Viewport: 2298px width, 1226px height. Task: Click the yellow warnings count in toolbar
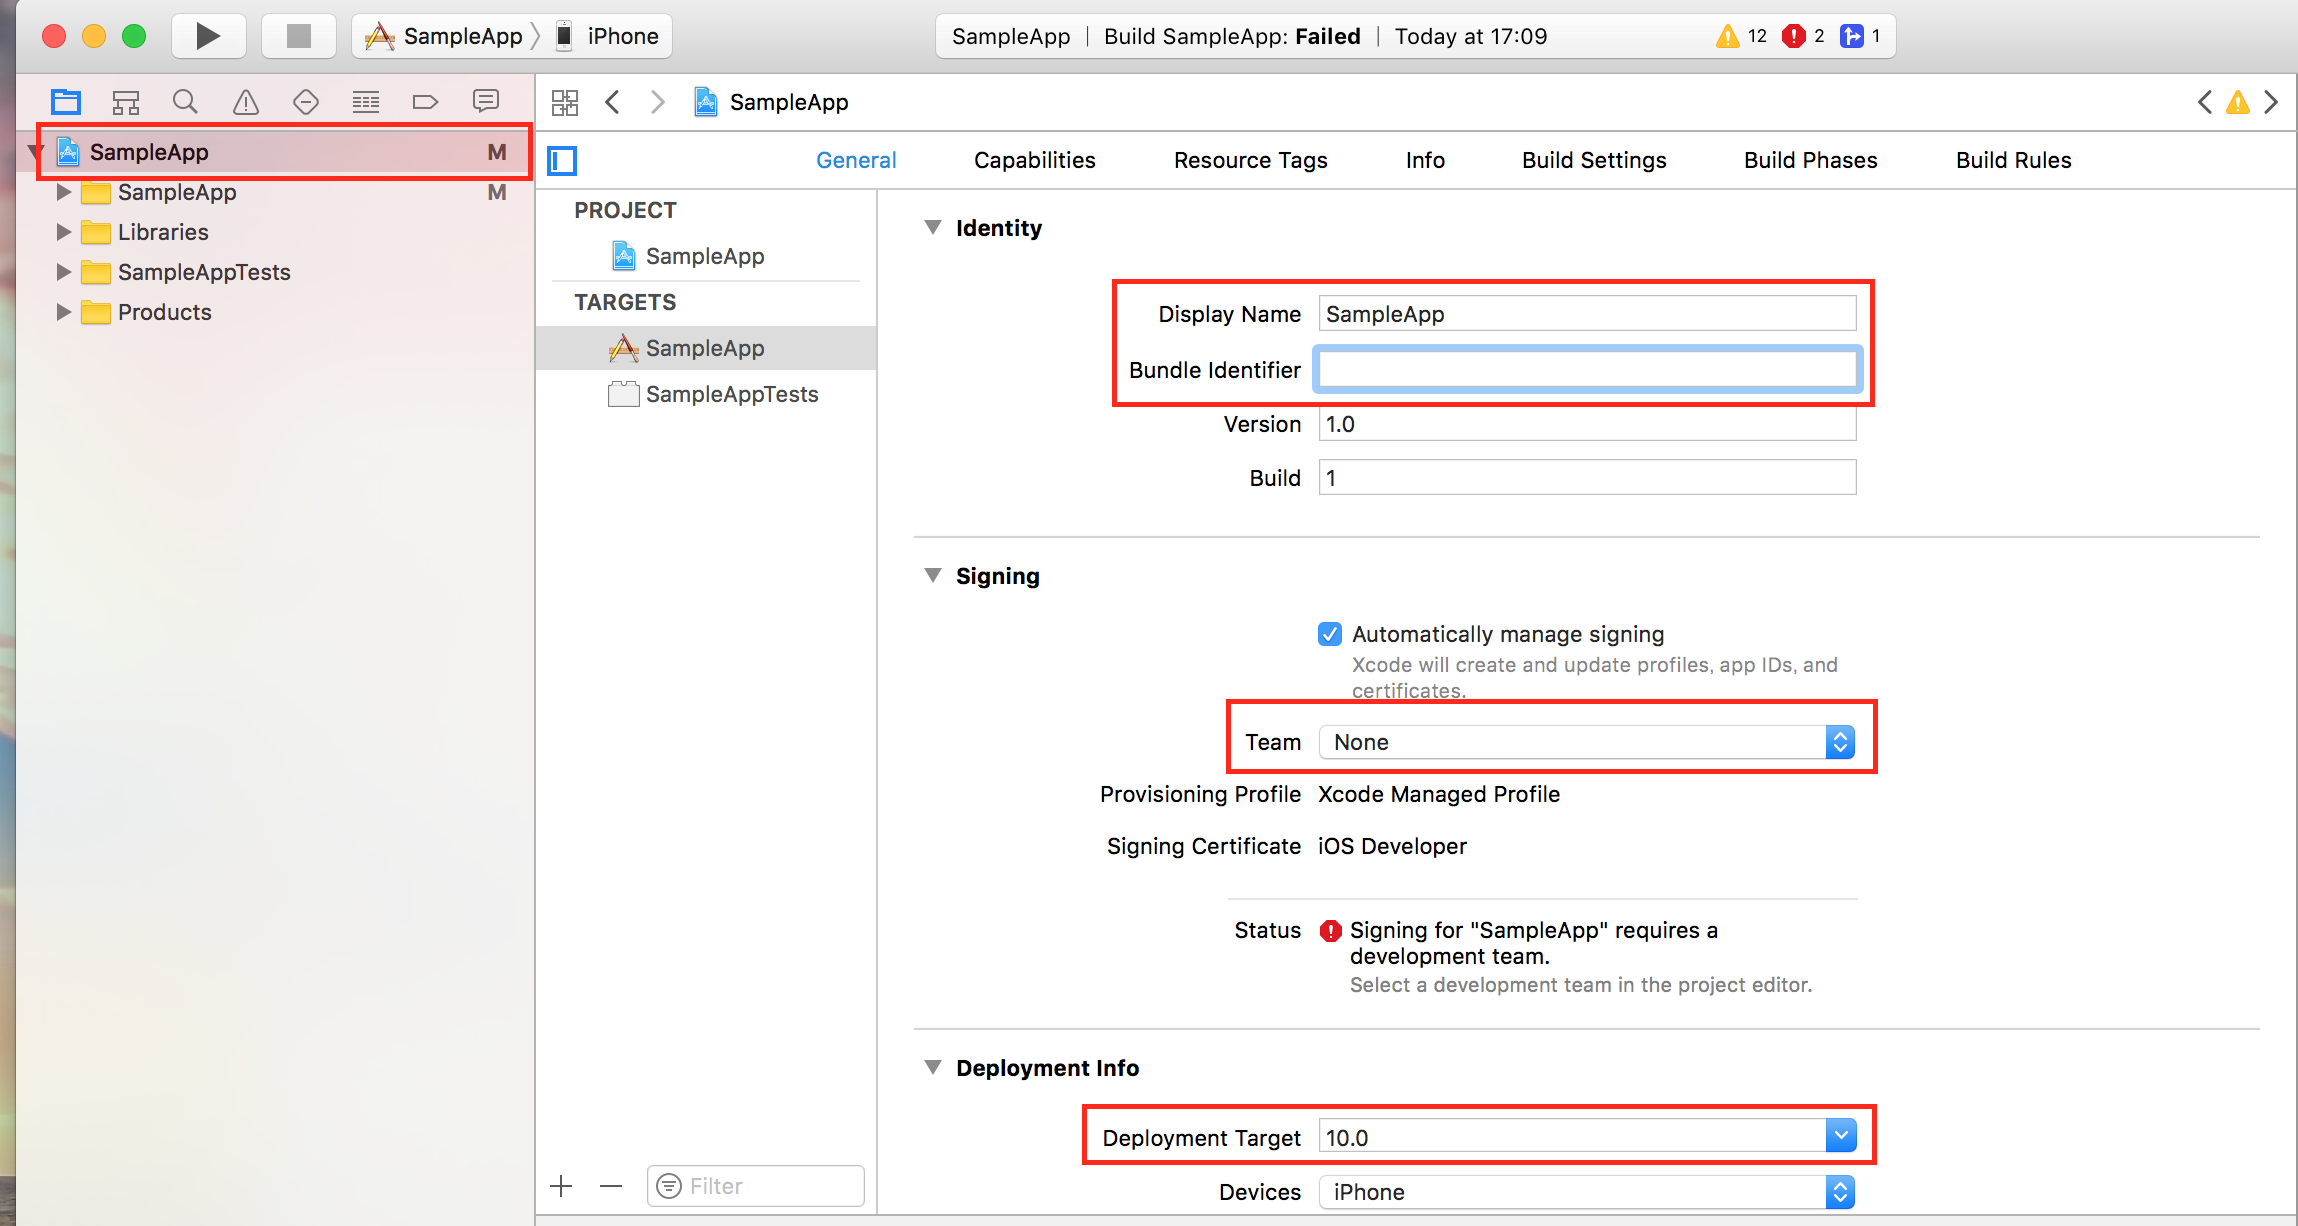point(1741,36)
